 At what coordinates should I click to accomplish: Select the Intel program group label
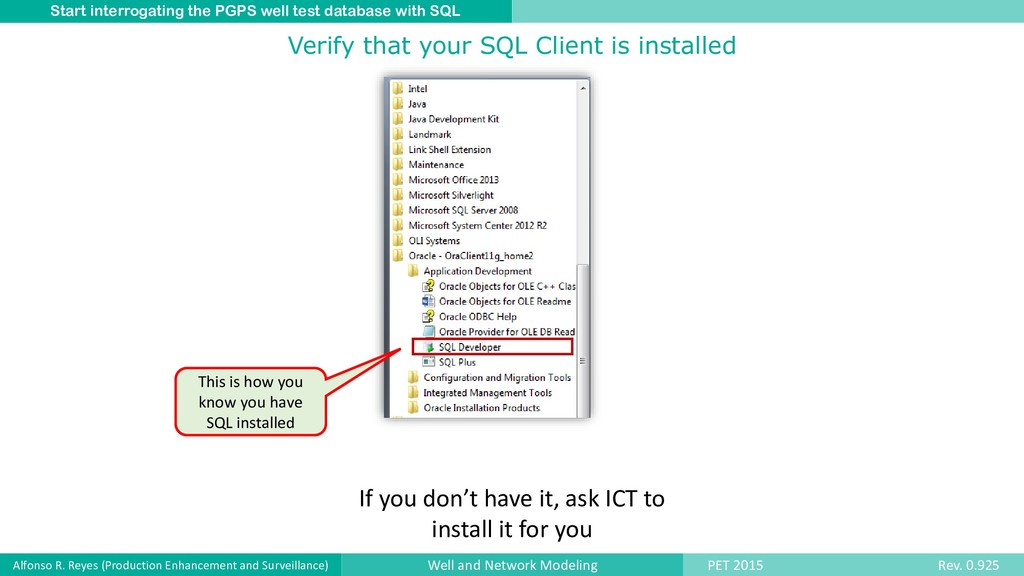[418, 88]
